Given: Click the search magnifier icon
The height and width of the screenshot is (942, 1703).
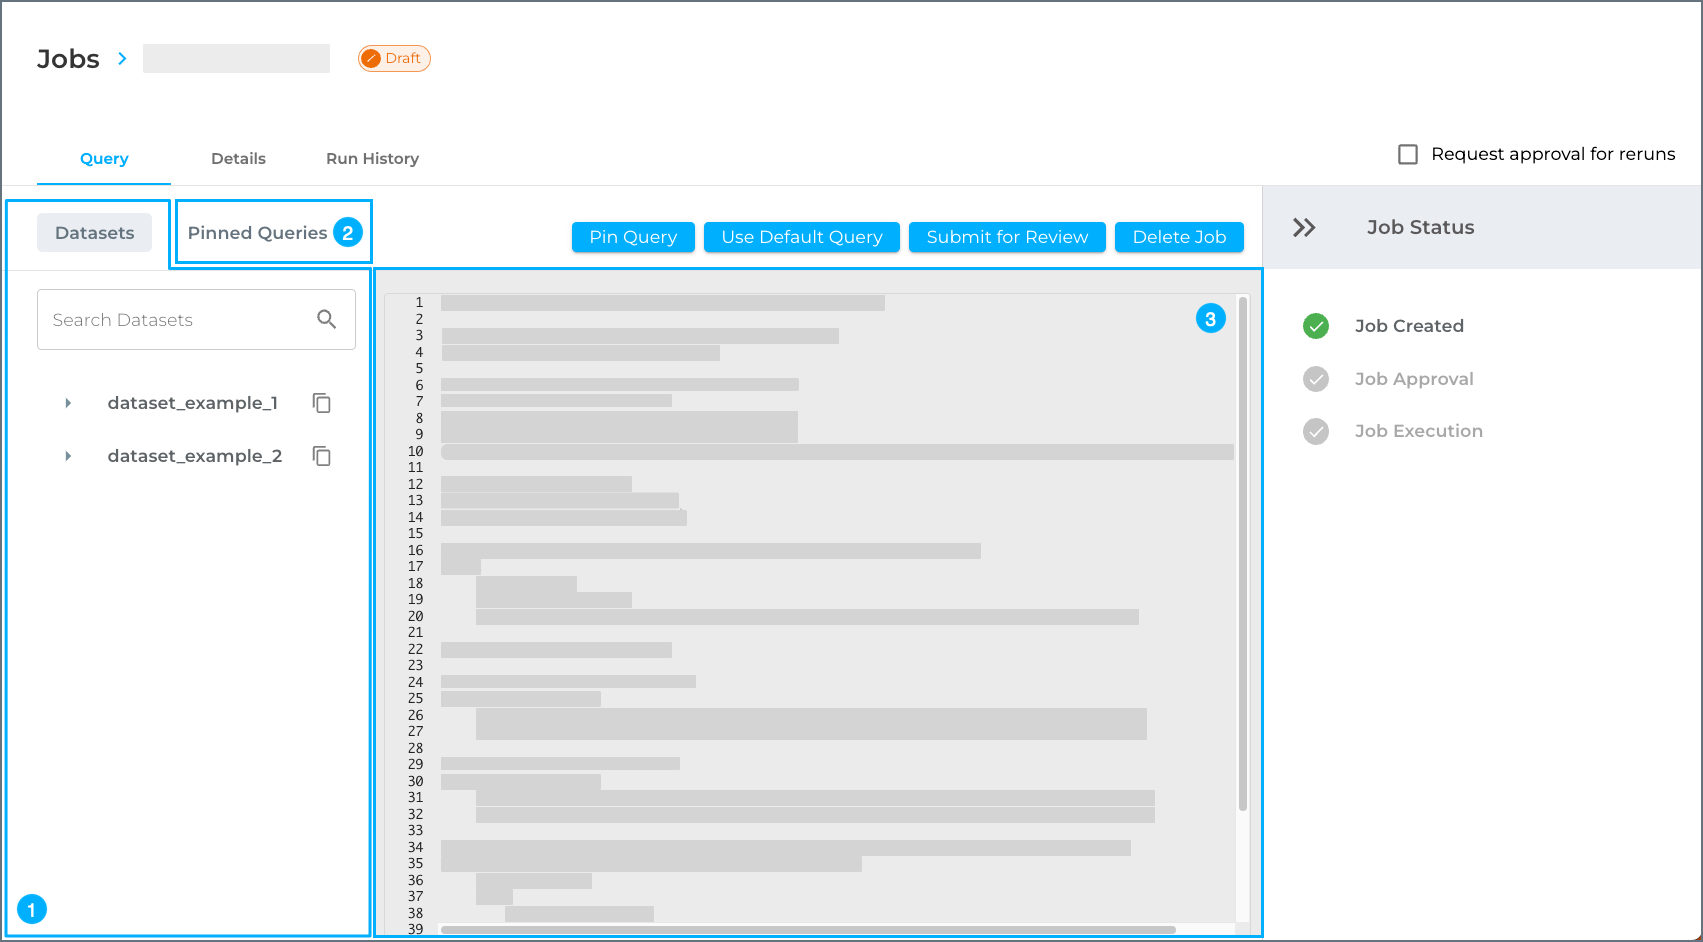Looking at the screenshot, I should [326, 319].
